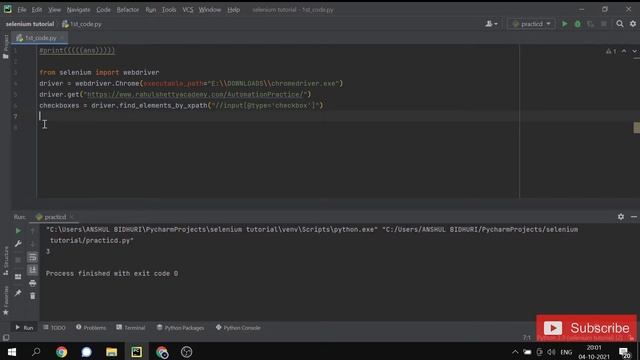Open the Python Packages tool window
This screenshot has height=360, width=640.
click(180, 328)
